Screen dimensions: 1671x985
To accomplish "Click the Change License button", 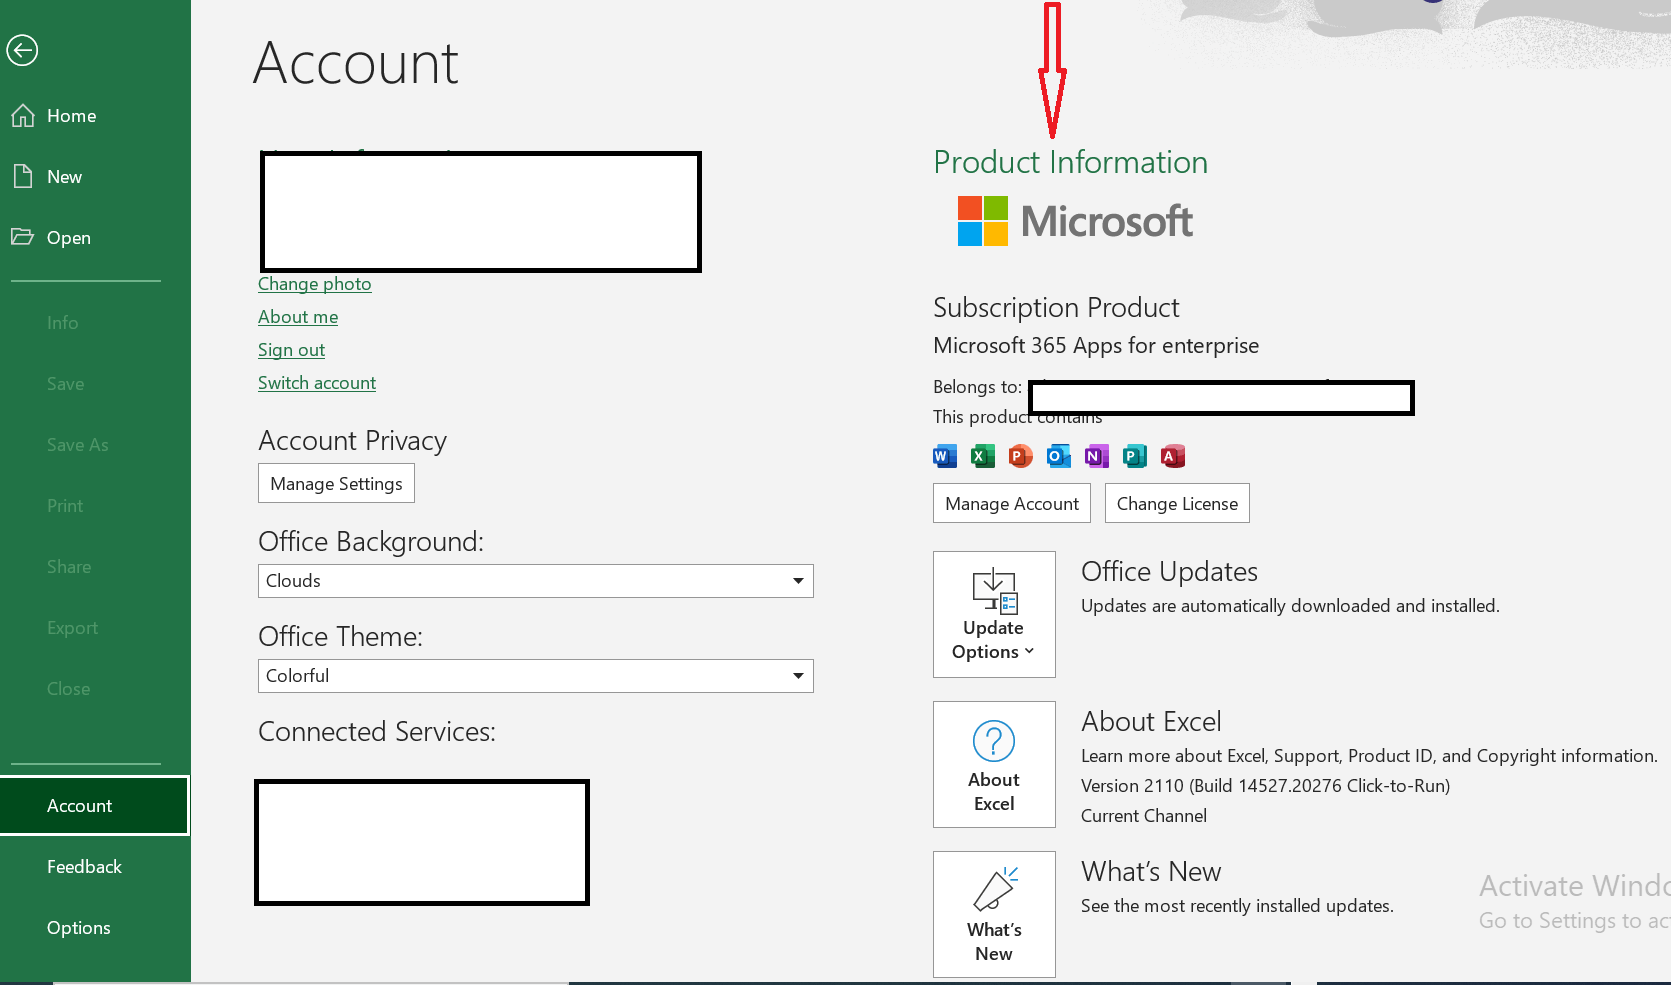I will (1177, 503).
